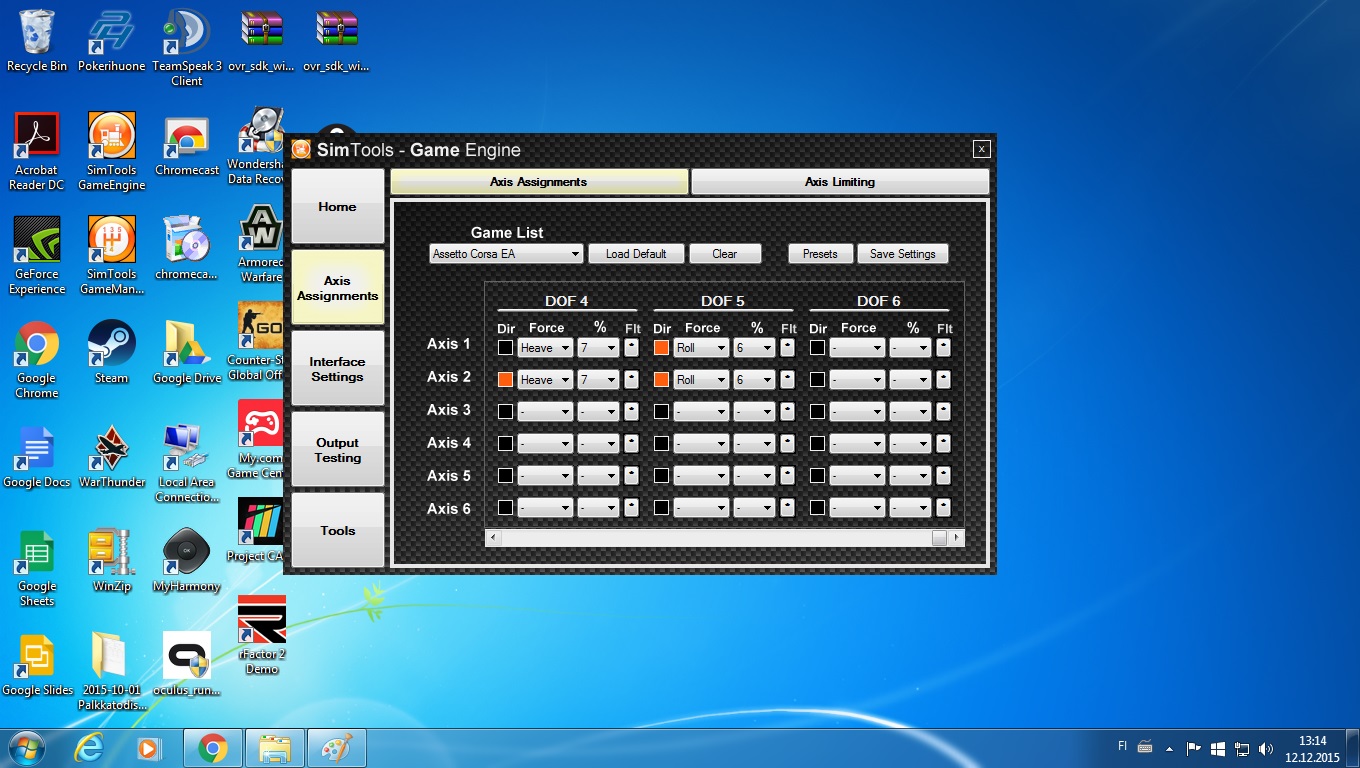Toggle Axis 2 DOF 4 Dir checkbox
The height and width of the screenshot is (768, 1360).
505,380
